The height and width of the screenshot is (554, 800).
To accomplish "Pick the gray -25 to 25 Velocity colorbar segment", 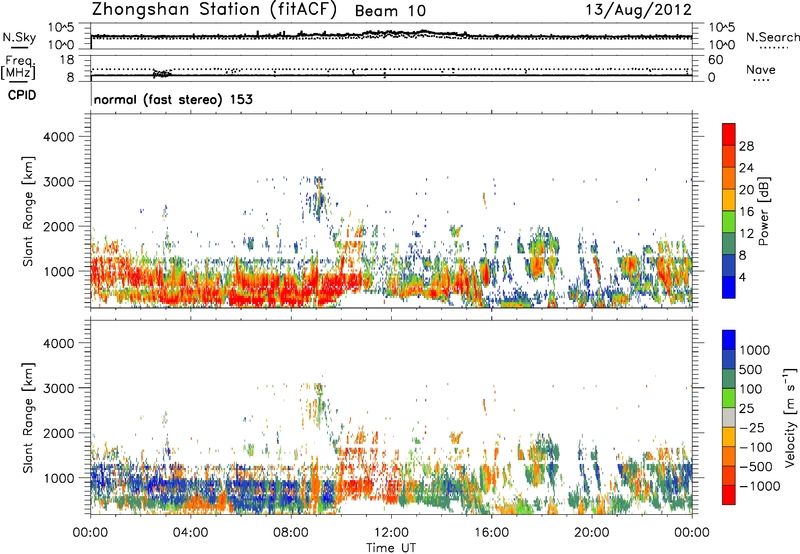I will click(x=729, y=417).
